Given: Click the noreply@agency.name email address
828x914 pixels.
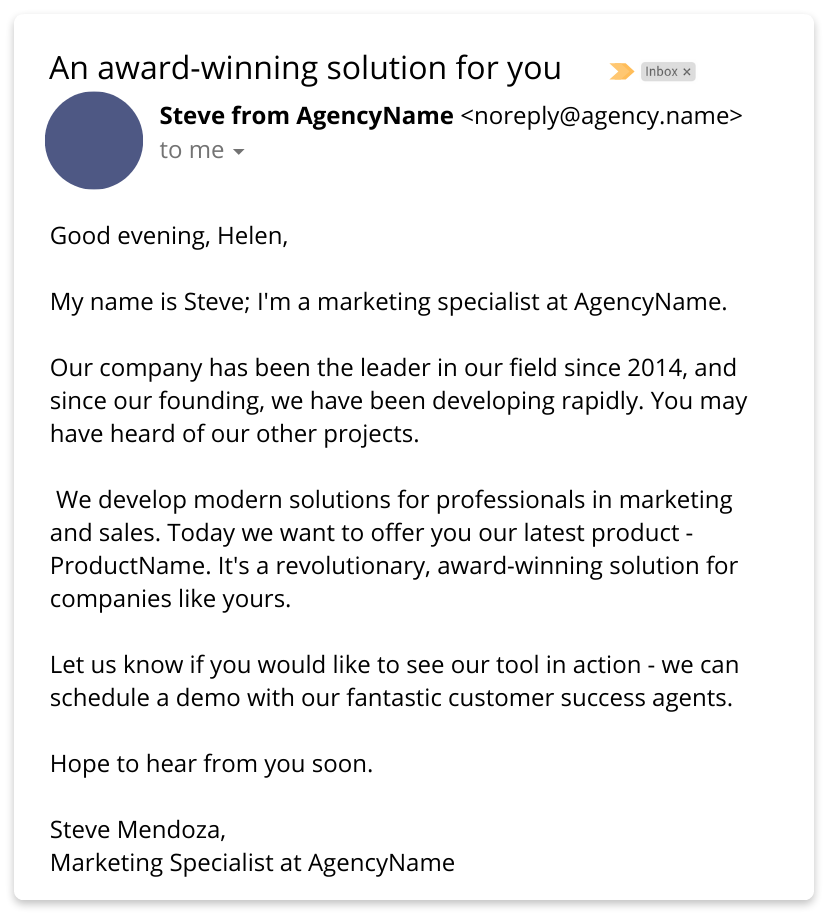Looking at the screenshot, I should point(601,116).
